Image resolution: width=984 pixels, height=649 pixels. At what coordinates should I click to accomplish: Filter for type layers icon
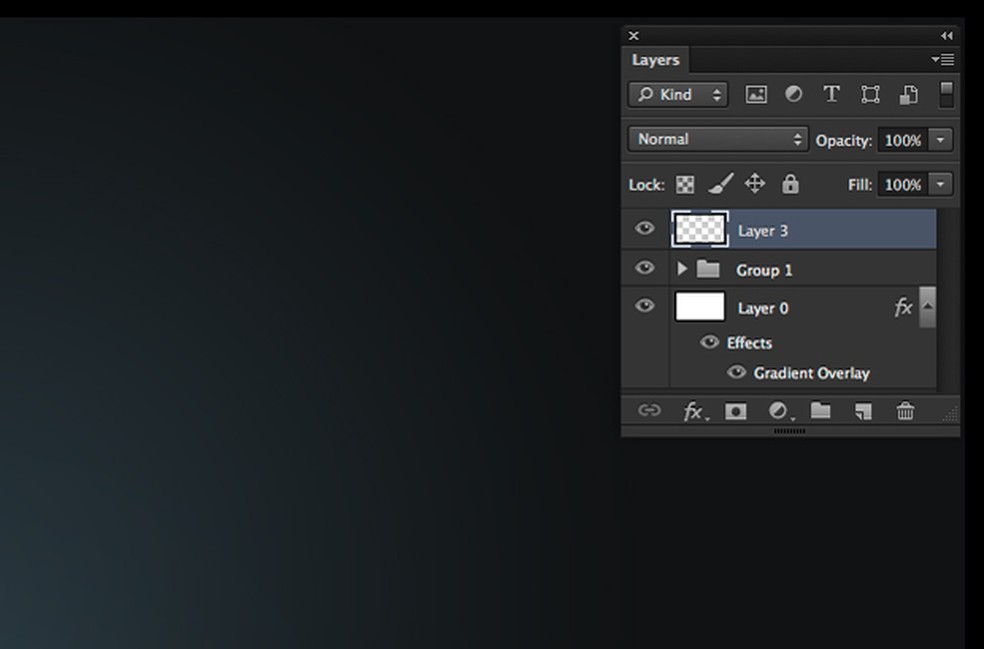(x=831, y=94)
